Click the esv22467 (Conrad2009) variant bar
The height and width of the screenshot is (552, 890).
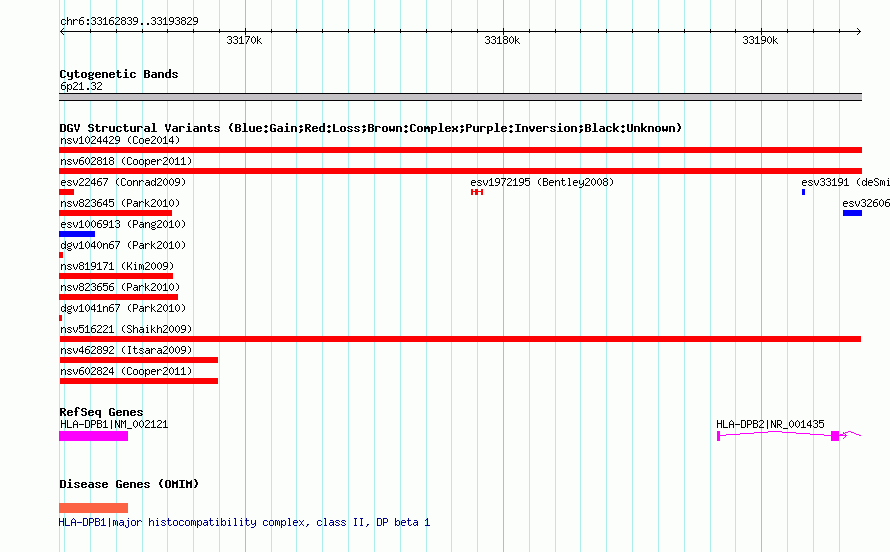point(66,192)
